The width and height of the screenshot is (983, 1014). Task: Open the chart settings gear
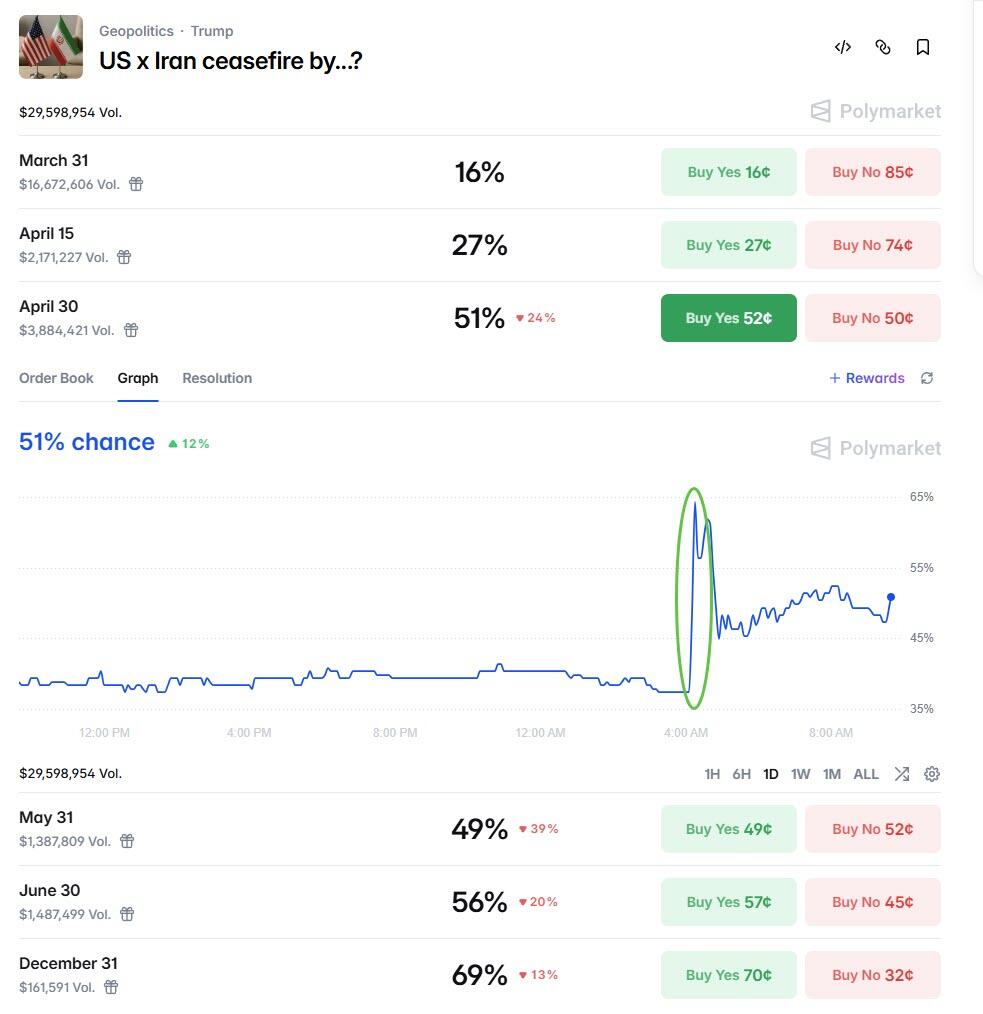coord(932,774)
